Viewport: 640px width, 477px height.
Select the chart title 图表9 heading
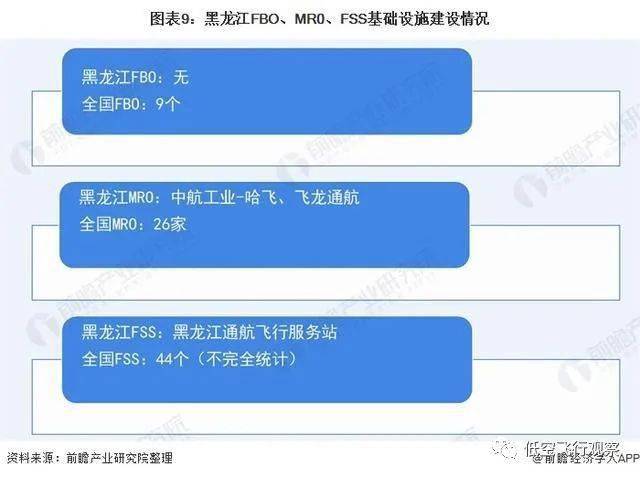320,19
